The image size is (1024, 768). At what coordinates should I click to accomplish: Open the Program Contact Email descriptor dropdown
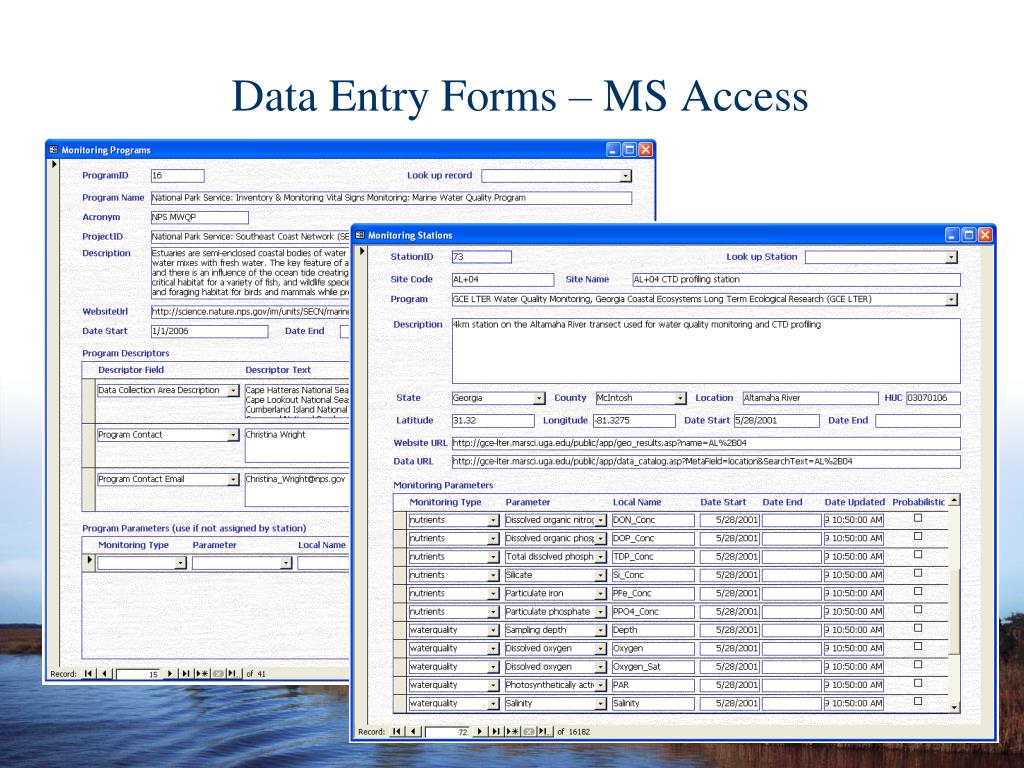233,479
